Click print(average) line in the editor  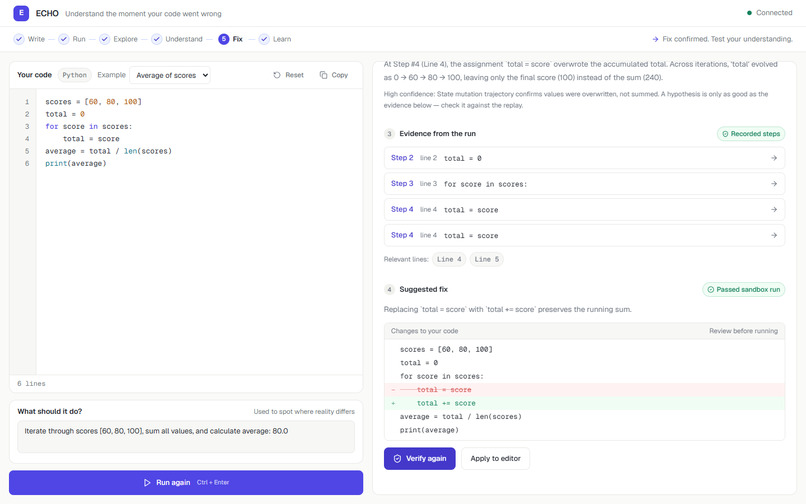click(x=76, y=164)
